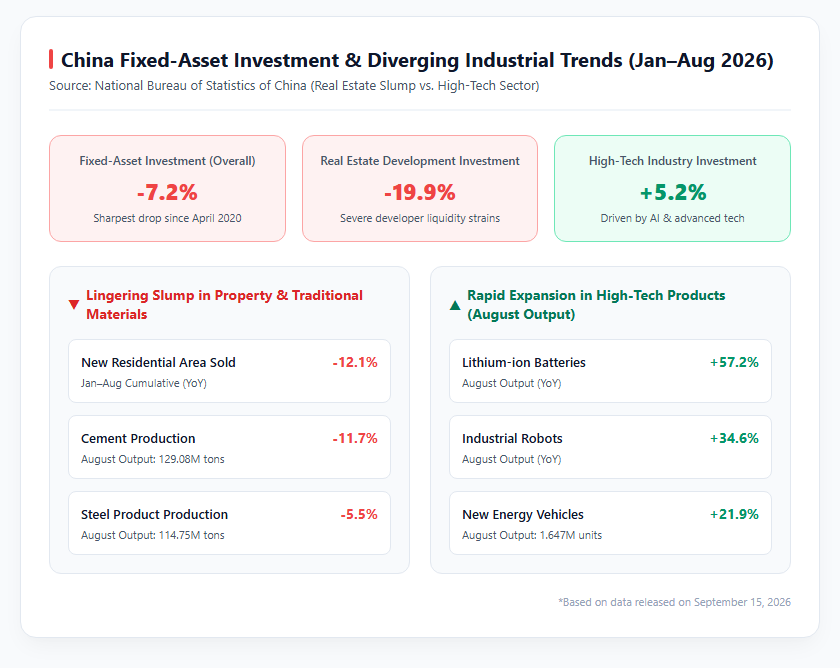The height and width of the screenshot is (668, 840).
Task: Click the 'Lingering Slump in Property' section heading
Action: tap(224, 304)
